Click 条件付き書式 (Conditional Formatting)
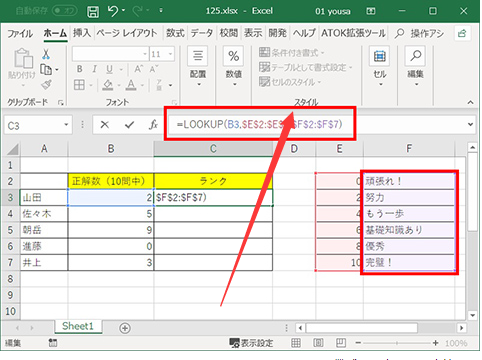The image size is (482, 360). [291, 52]
